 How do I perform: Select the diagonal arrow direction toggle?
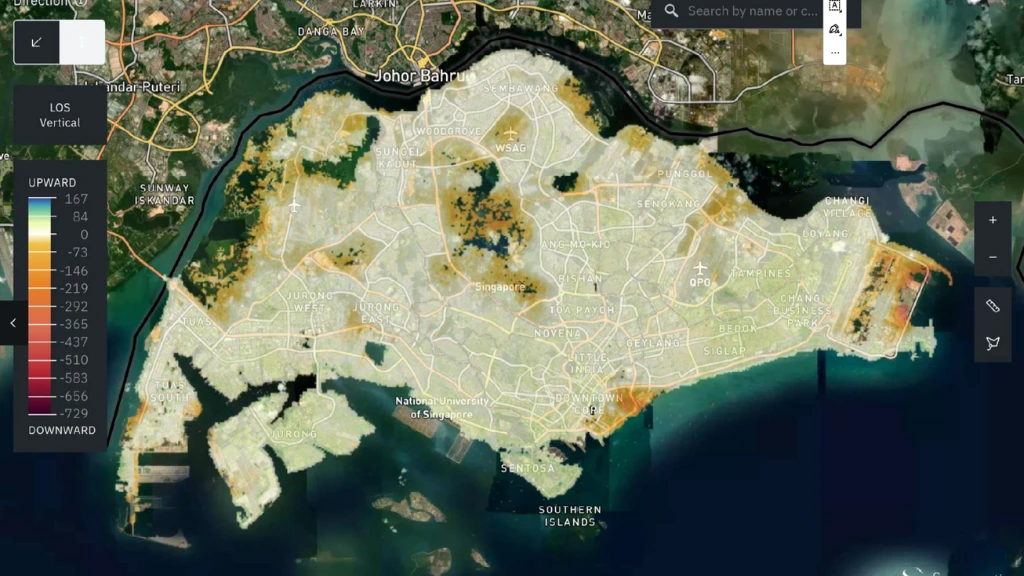[x=37, y=42]
